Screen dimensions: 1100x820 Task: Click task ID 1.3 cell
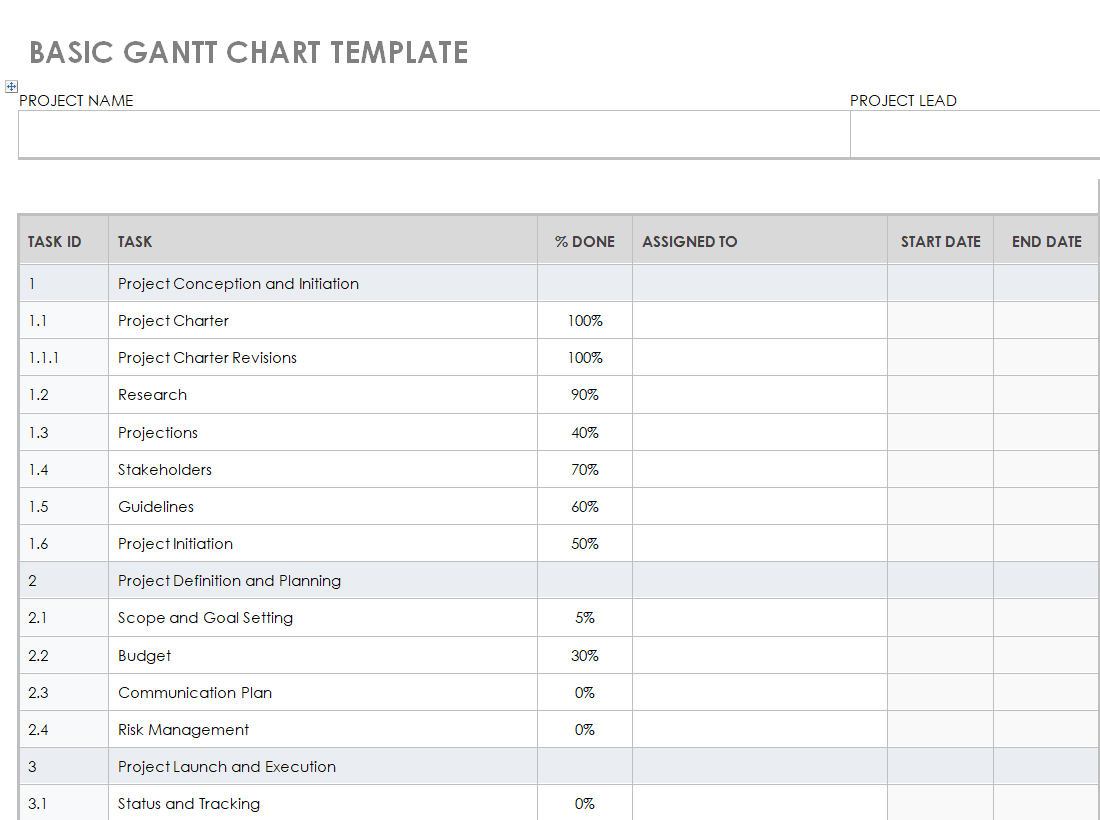[x=64, y=432]
